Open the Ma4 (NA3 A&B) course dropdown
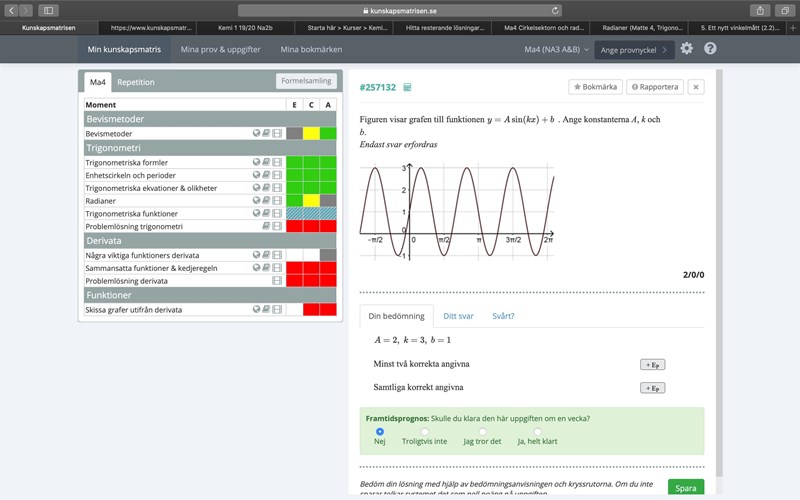The height and width of the screenshot is (500, 800). tap(555, 49)
